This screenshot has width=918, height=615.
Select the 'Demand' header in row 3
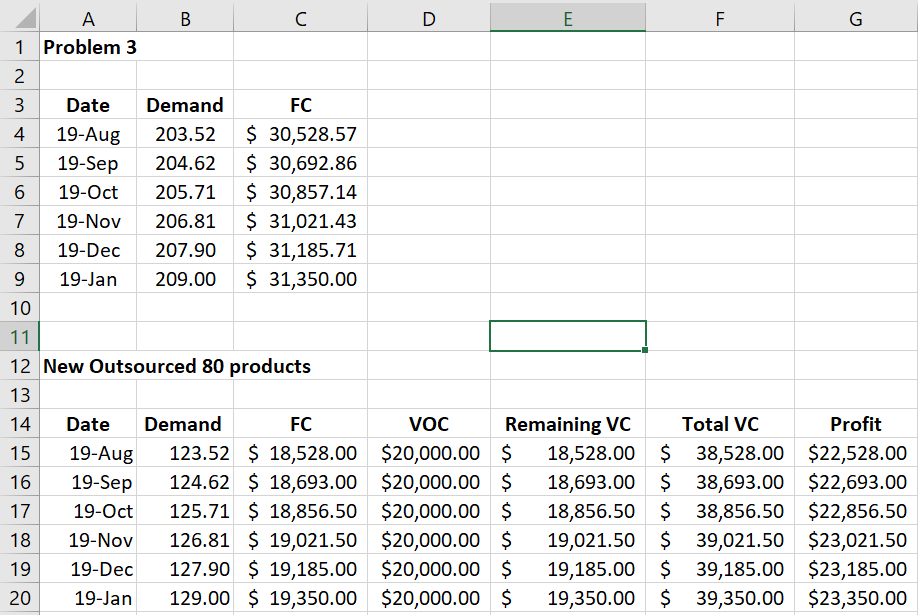185,105
